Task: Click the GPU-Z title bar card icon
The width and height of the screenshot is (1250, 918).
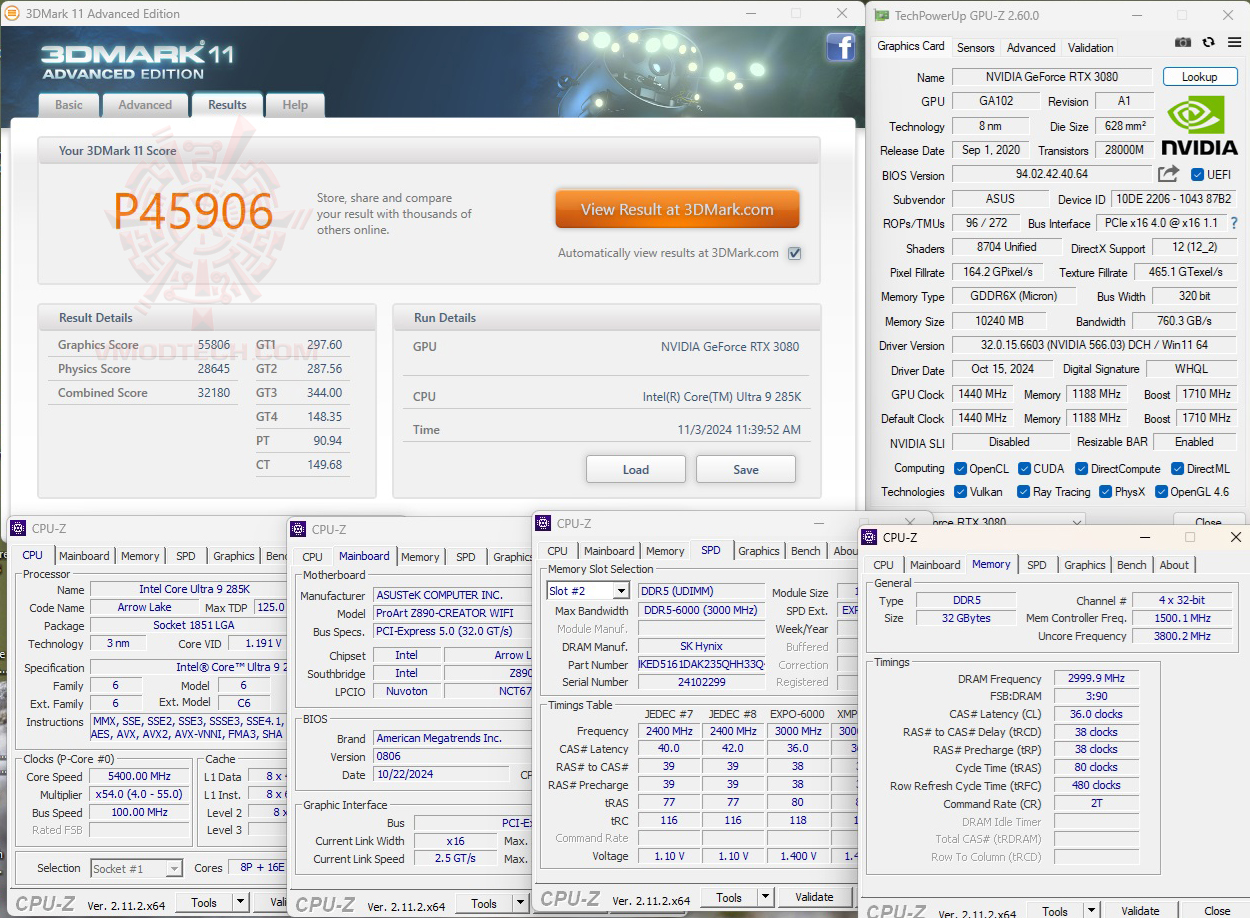Action: coord(881,15)
